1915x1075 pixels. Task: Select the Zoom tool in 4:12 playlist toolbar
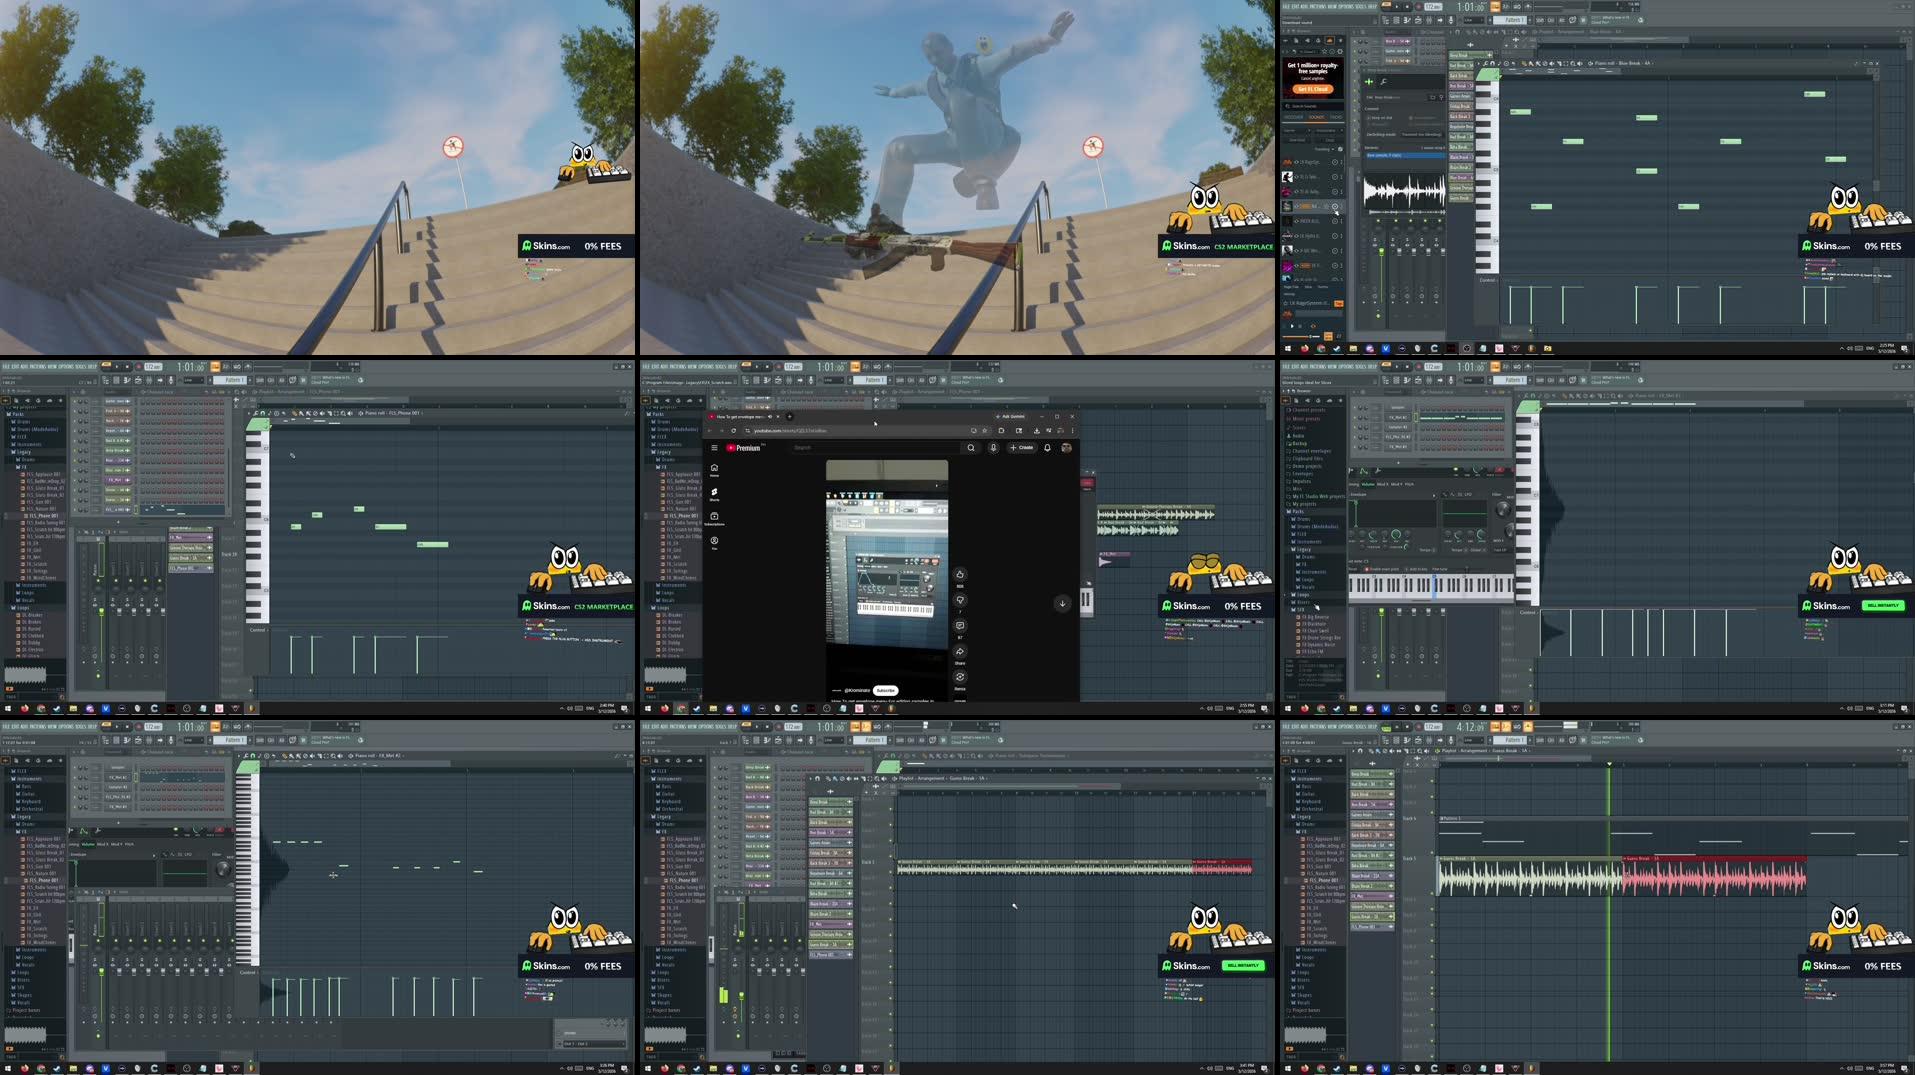tap(1420, 751)
